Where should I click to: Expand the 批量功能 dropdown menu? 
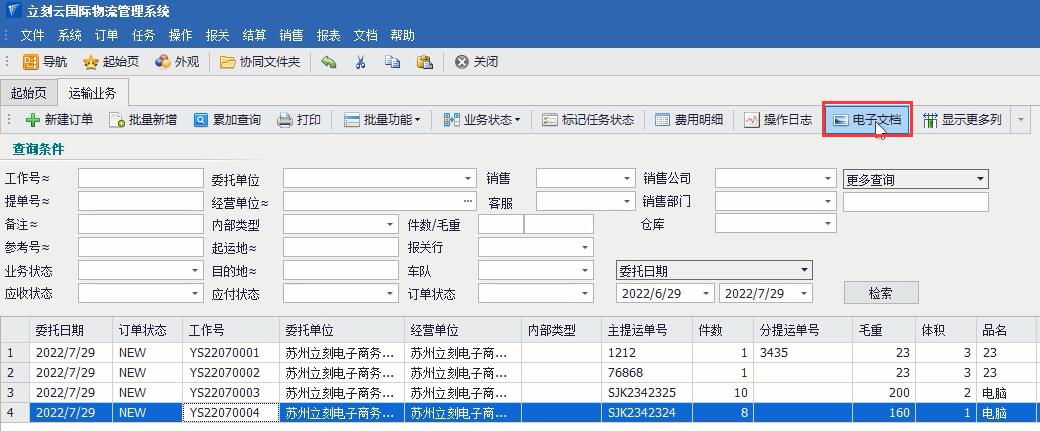pos(382,120)
